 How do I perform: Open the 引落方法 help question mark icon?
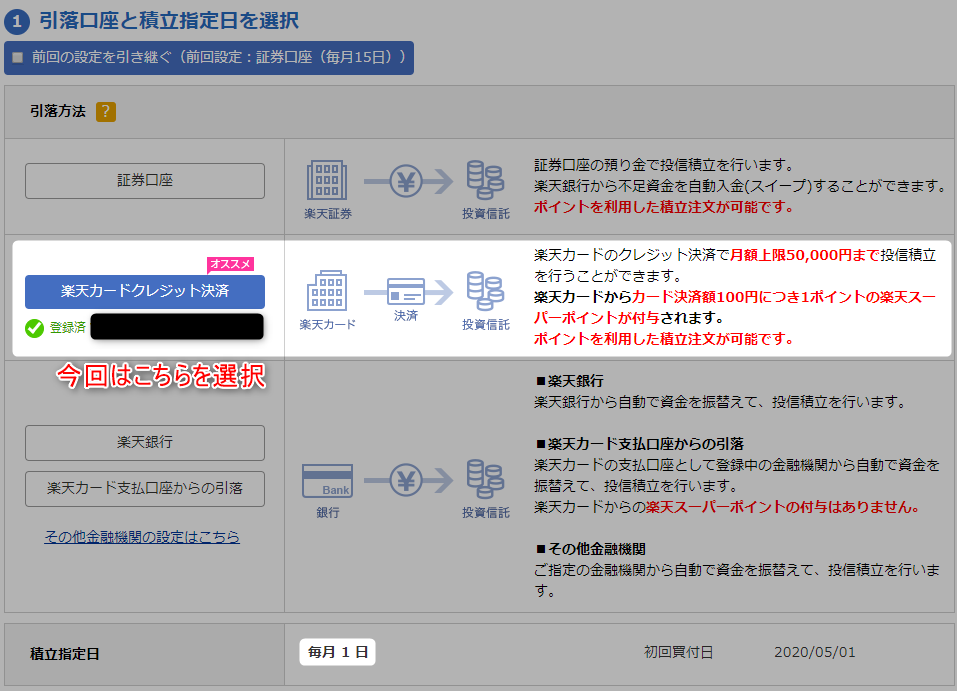106,112
